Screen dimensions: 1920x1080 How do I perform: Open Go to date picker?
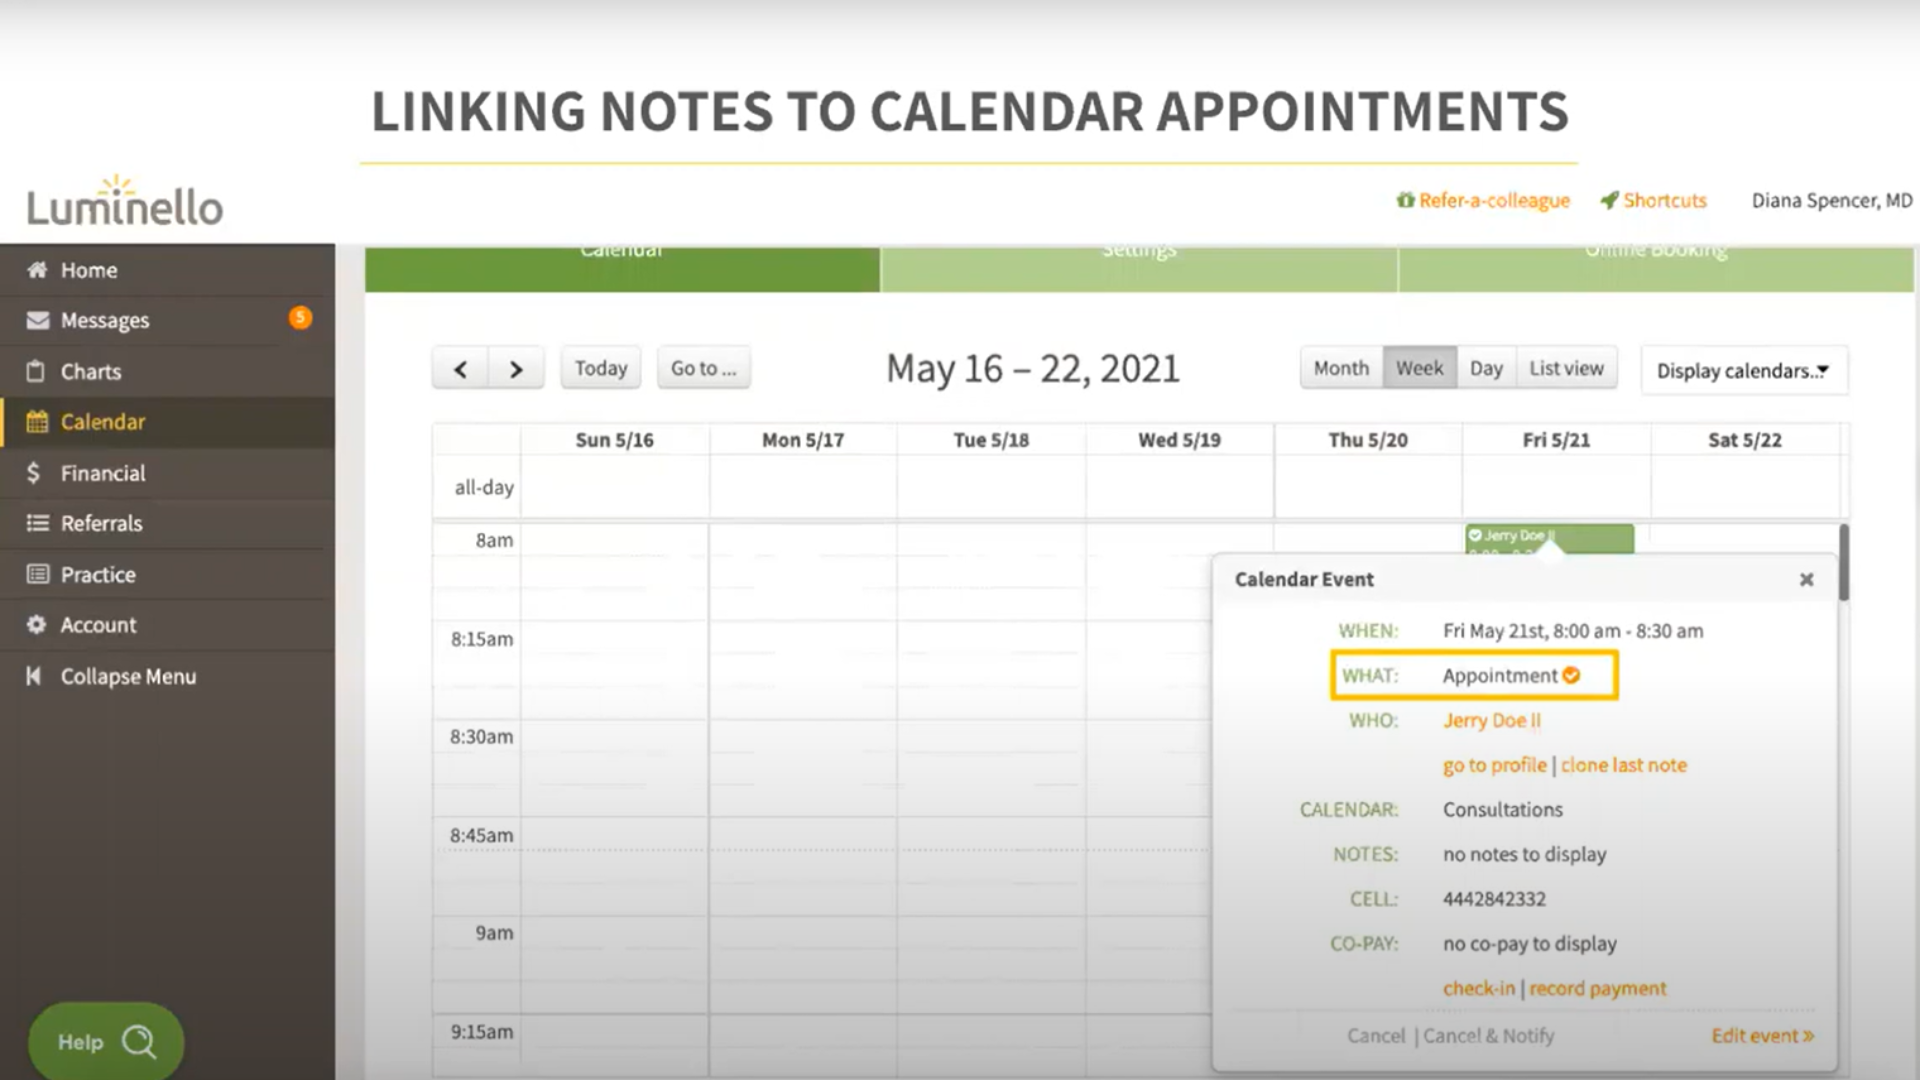pyautogui.click(x=704, y=368)
